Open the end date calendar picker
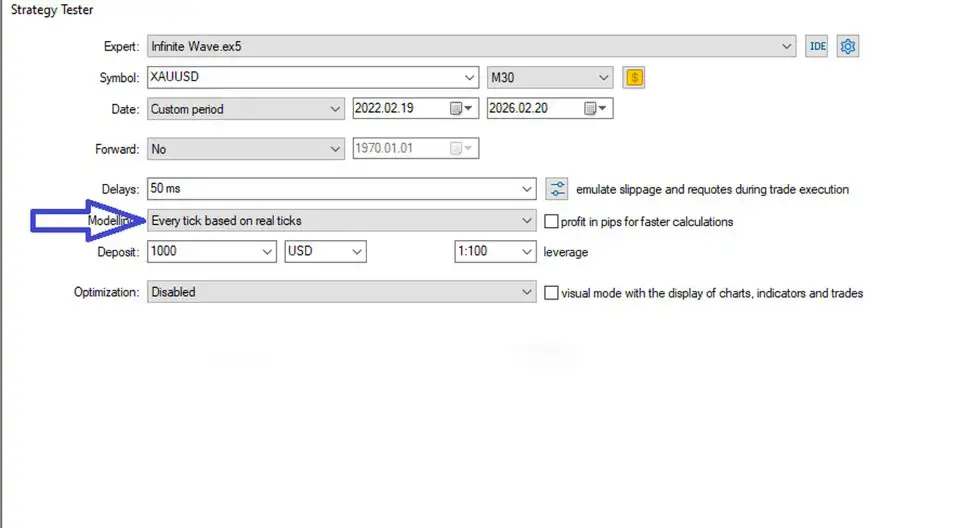The width and height of the screenshot is (960, 528). coord(591,108)
